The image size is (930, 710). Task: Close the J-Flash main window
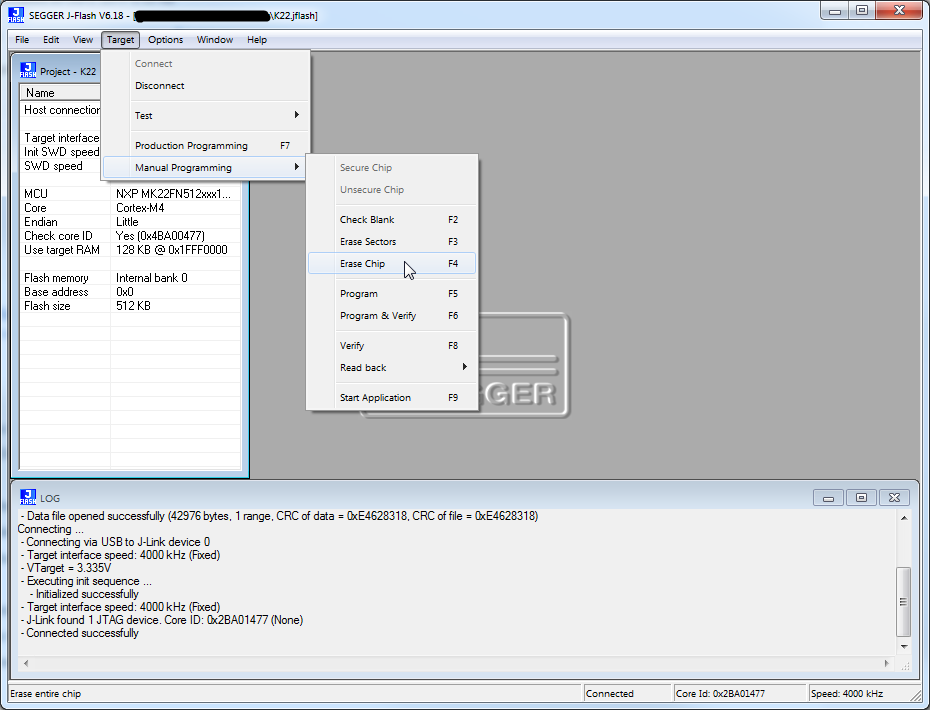tap(899, 11)
